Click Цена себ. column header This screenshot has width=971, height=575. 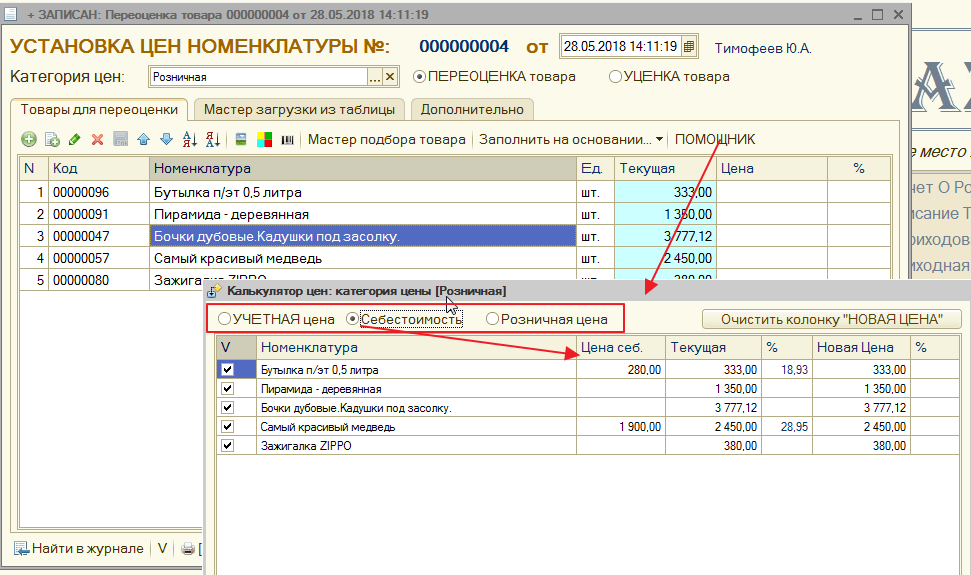point(620,347)
